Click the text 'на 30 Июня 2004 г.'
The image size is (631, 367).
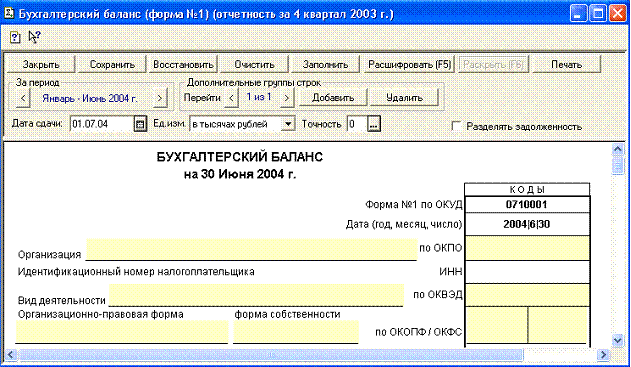click(x=240, y=174)
